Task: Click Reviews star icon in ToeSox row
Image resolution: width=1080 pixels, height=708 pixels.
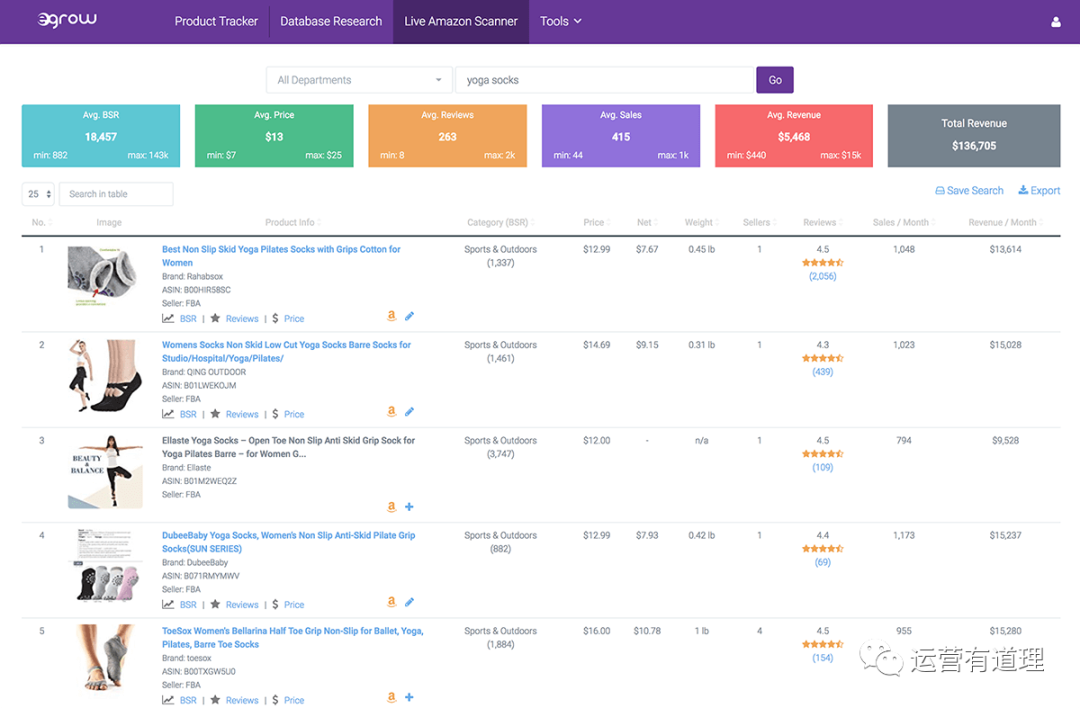Action: [x=216, y=700]
